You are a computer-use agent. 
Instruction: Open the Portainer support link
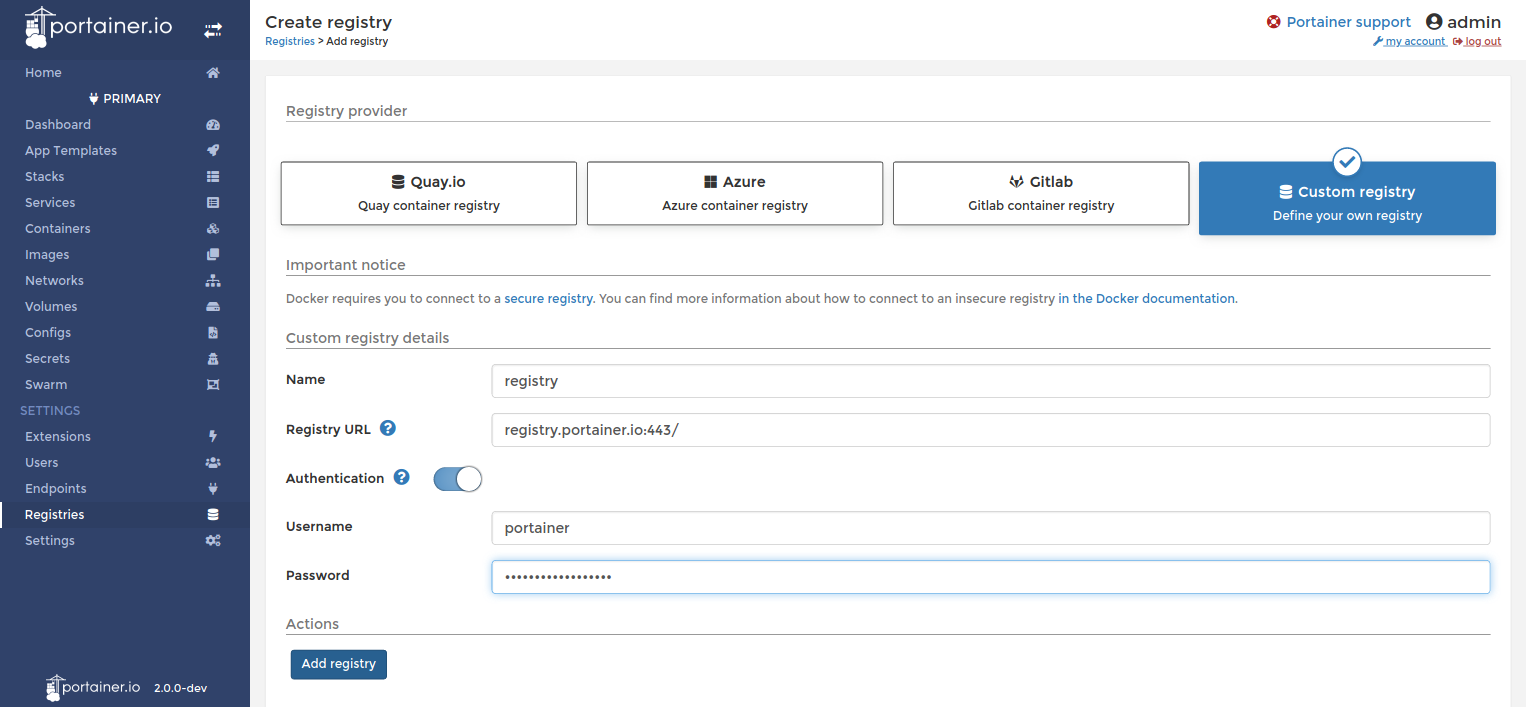click(x=1348, y=22)
